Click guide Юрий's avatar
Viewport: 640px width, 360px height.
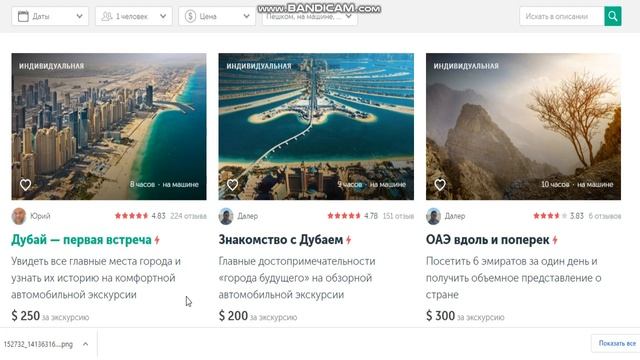19,216
